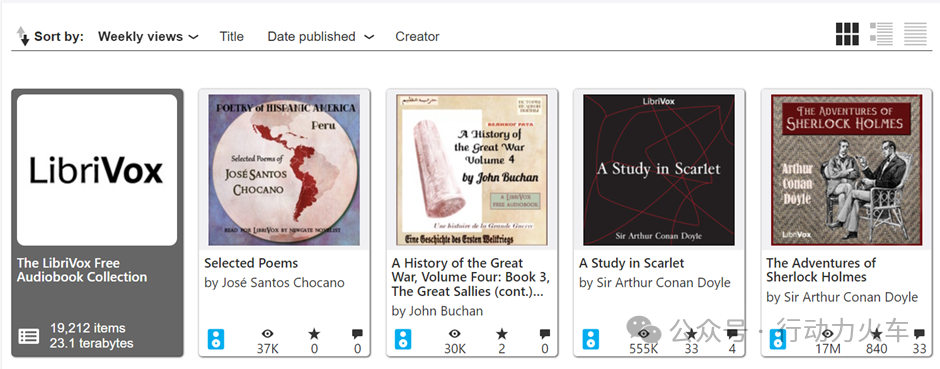
Task: Click reviews bubble icon on Selected Poems
Action: click(357, 334)
